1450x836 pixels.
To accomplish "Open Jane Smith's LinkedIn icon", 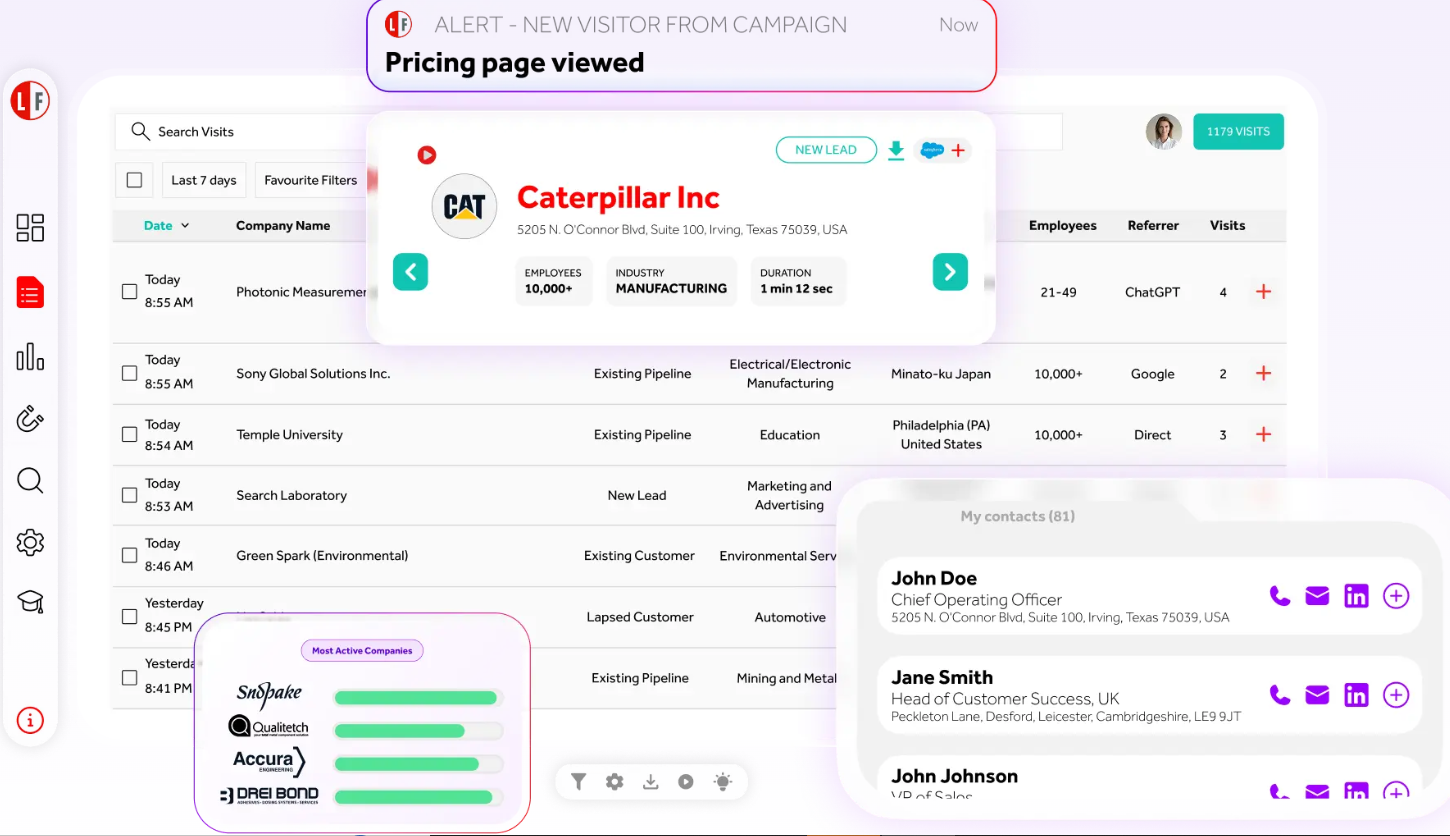I will pos(1356,695).
